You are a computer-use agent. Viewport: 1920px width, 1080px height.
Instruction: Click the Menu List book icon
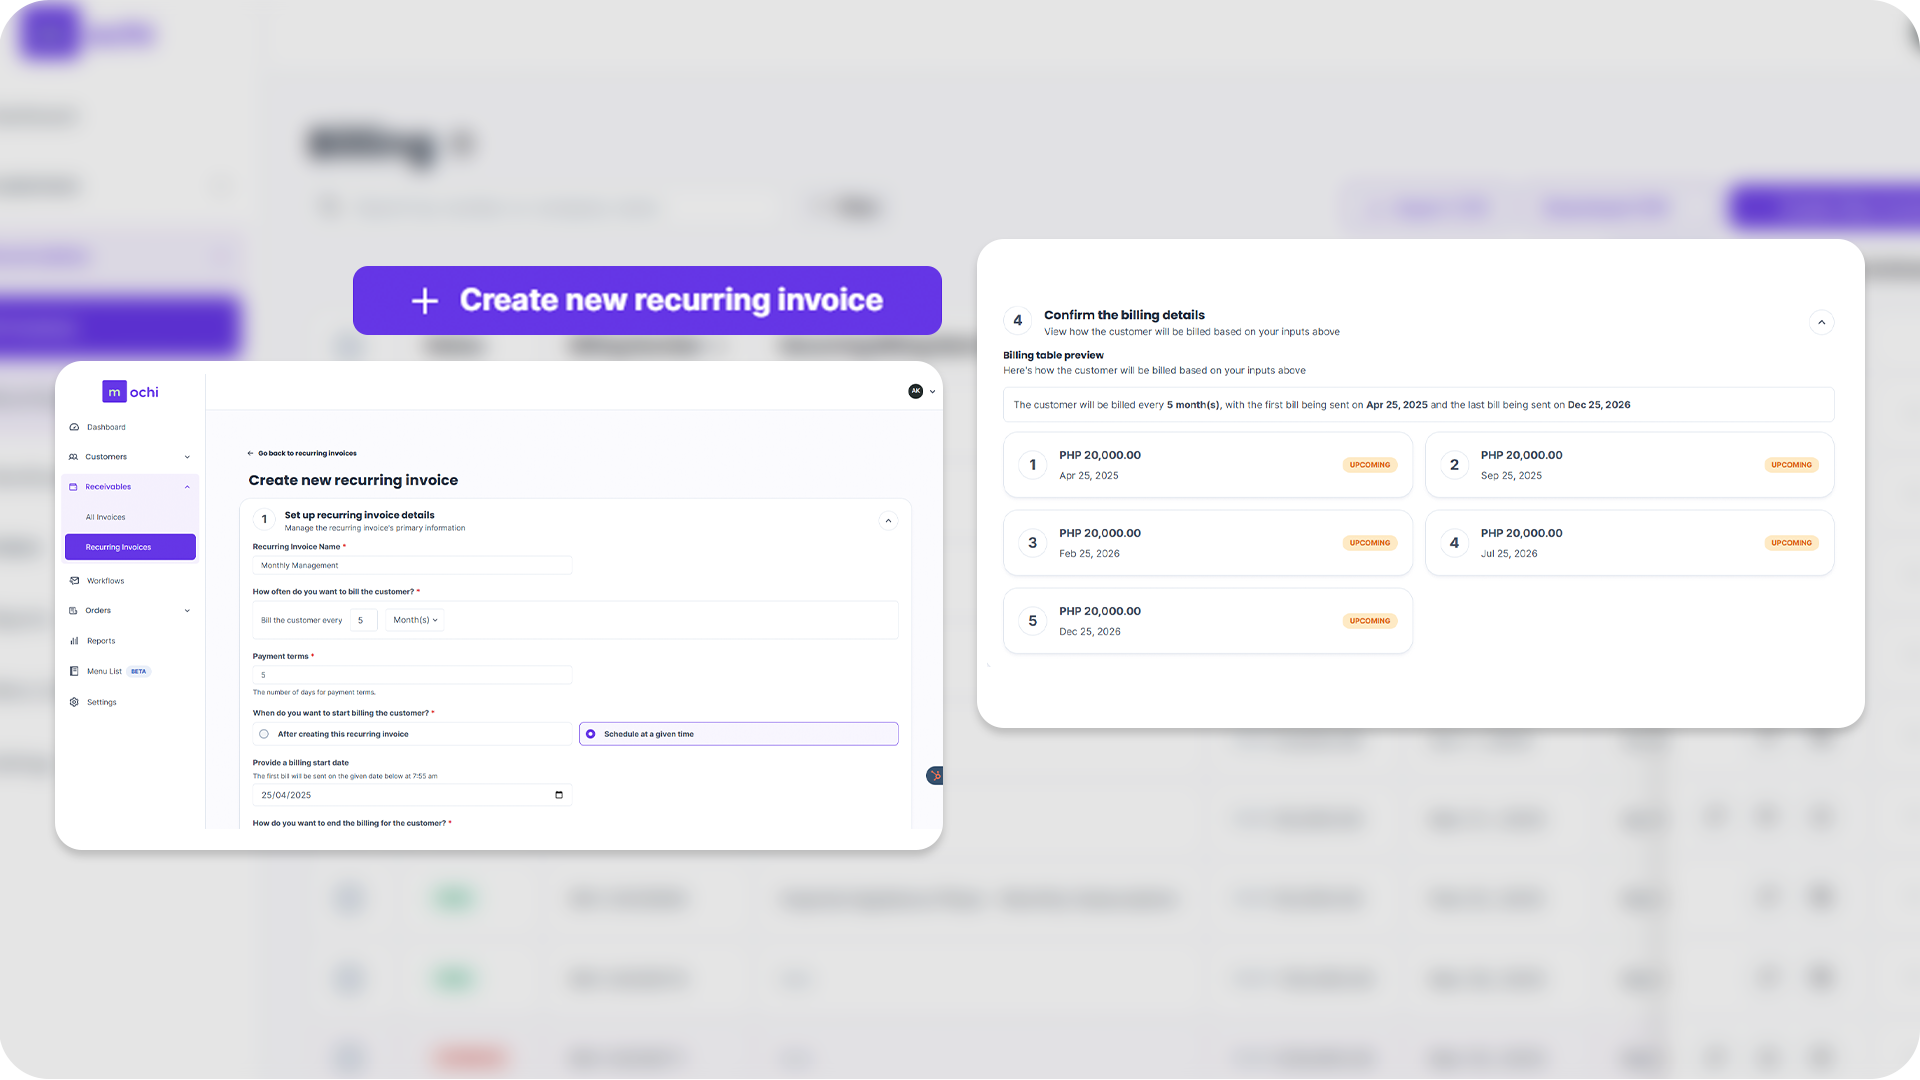click(x=74, y=672)
